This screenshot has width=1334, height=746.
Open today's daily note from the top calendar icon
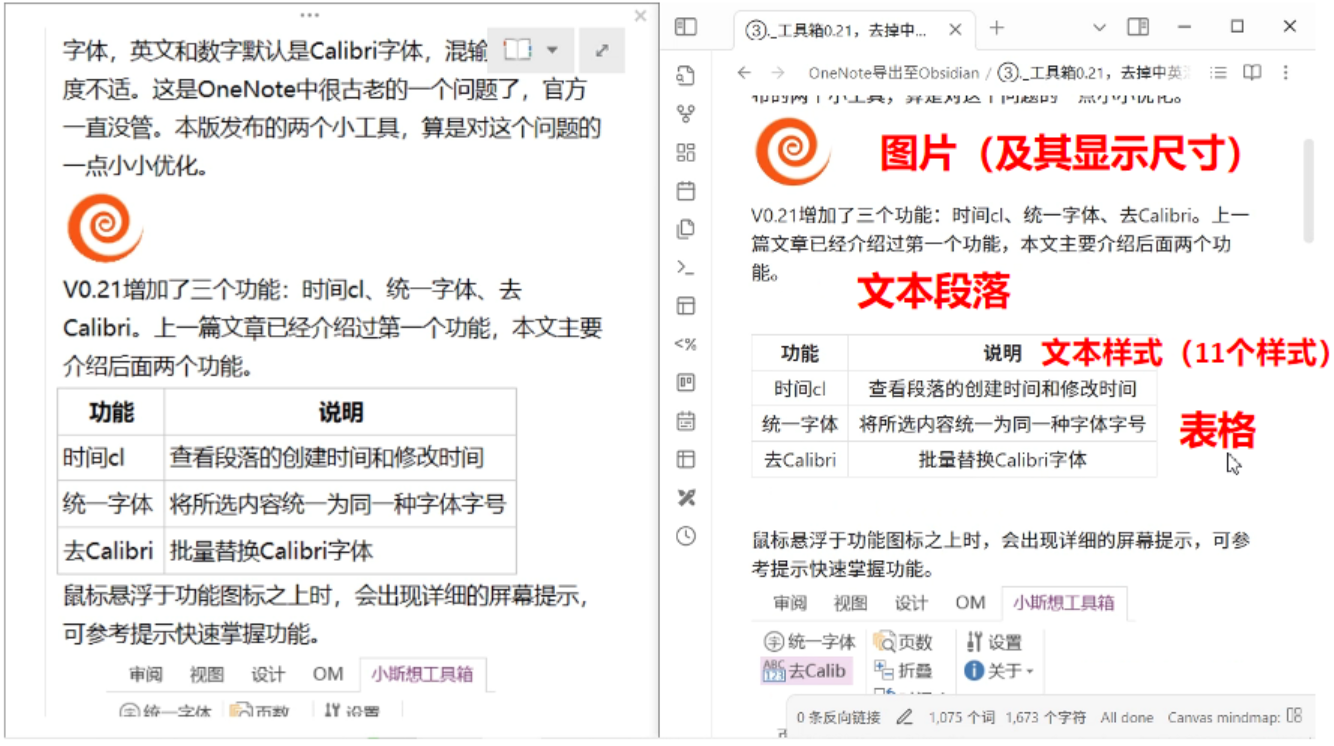(686, 190)
